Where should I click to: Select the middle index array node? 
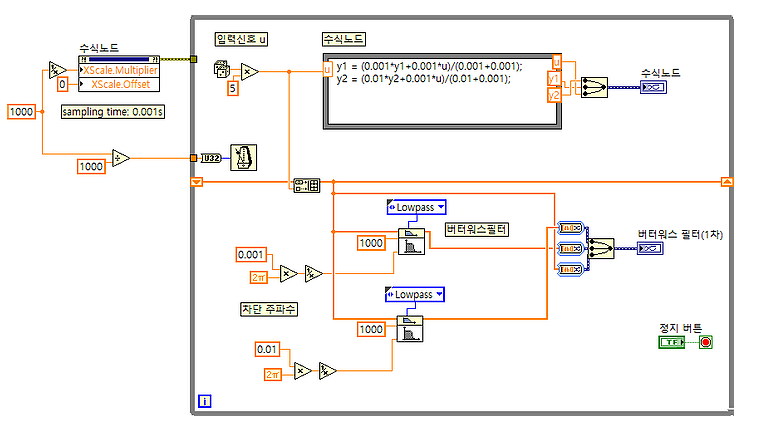pos(571,249)
